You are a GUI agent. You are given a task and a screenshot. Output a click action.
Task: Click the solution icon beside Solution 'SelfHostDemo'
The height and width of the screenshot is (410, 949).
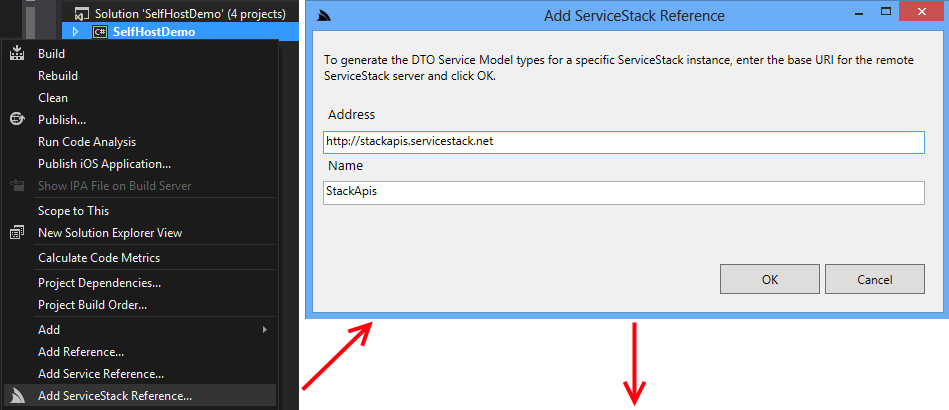coord(82,13)
